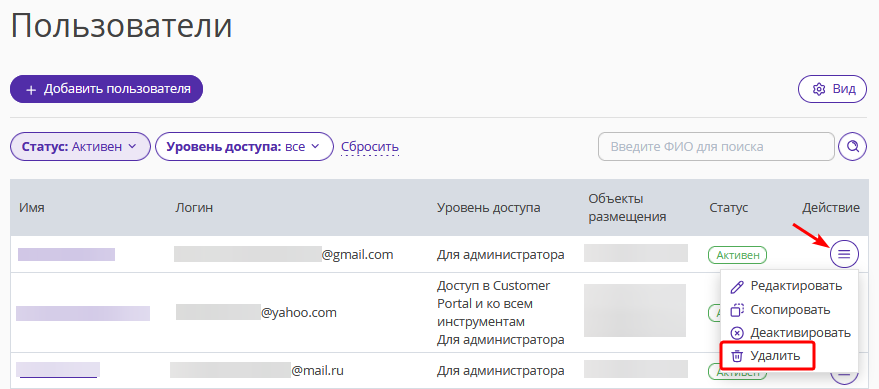
Task: Click the plus icon on Добавить пользователя
Action: point(31,90)
